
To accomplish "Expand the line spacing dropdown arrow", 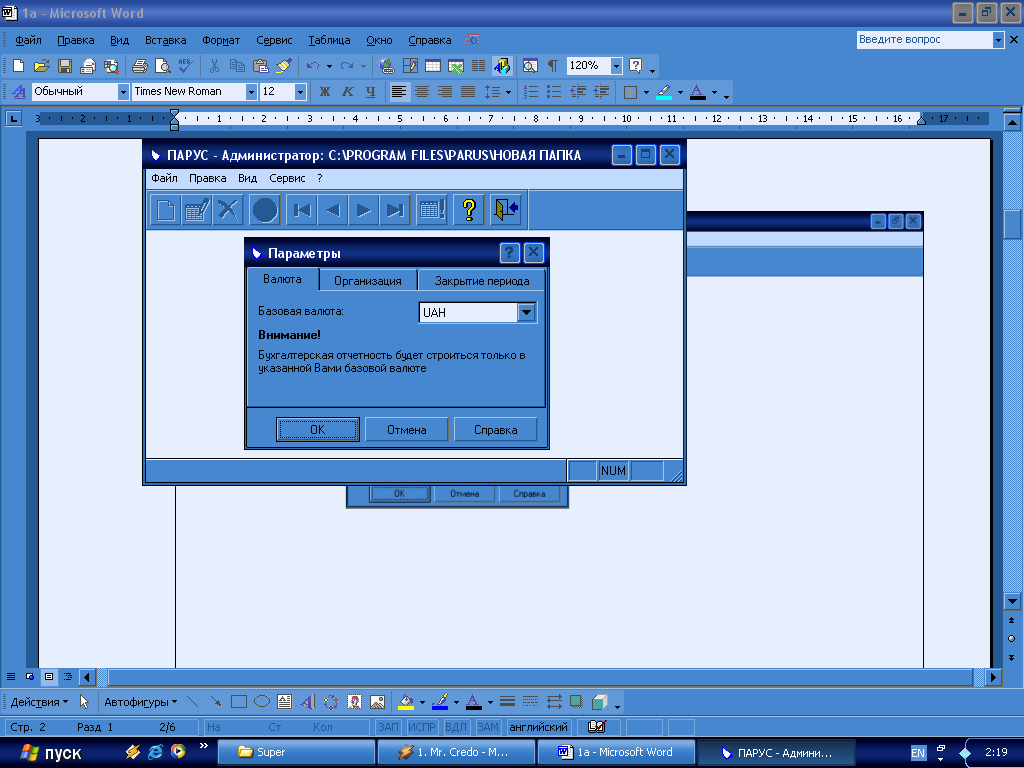I will (508, 92).
